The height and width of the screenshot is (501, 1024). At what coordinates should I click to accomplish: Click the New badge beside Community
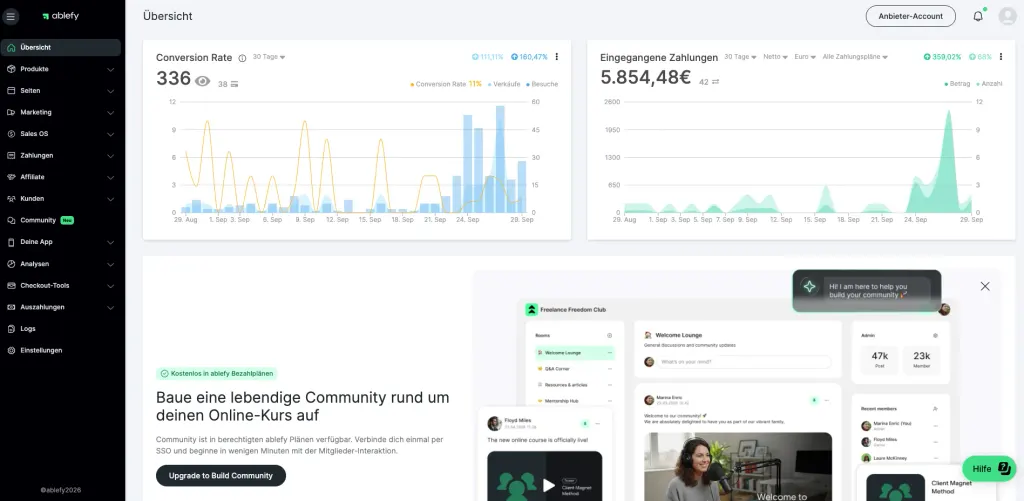click(x=67, y=220)
